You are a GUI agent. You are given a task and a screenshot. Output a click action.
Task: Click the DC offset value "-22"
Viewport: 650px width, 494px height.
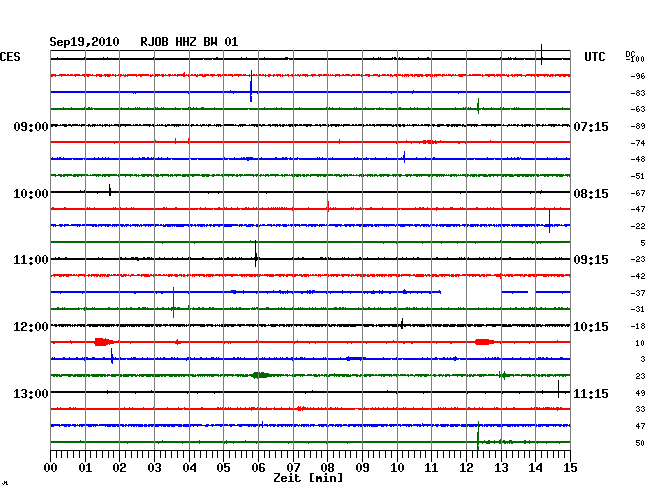coord(638,226)
